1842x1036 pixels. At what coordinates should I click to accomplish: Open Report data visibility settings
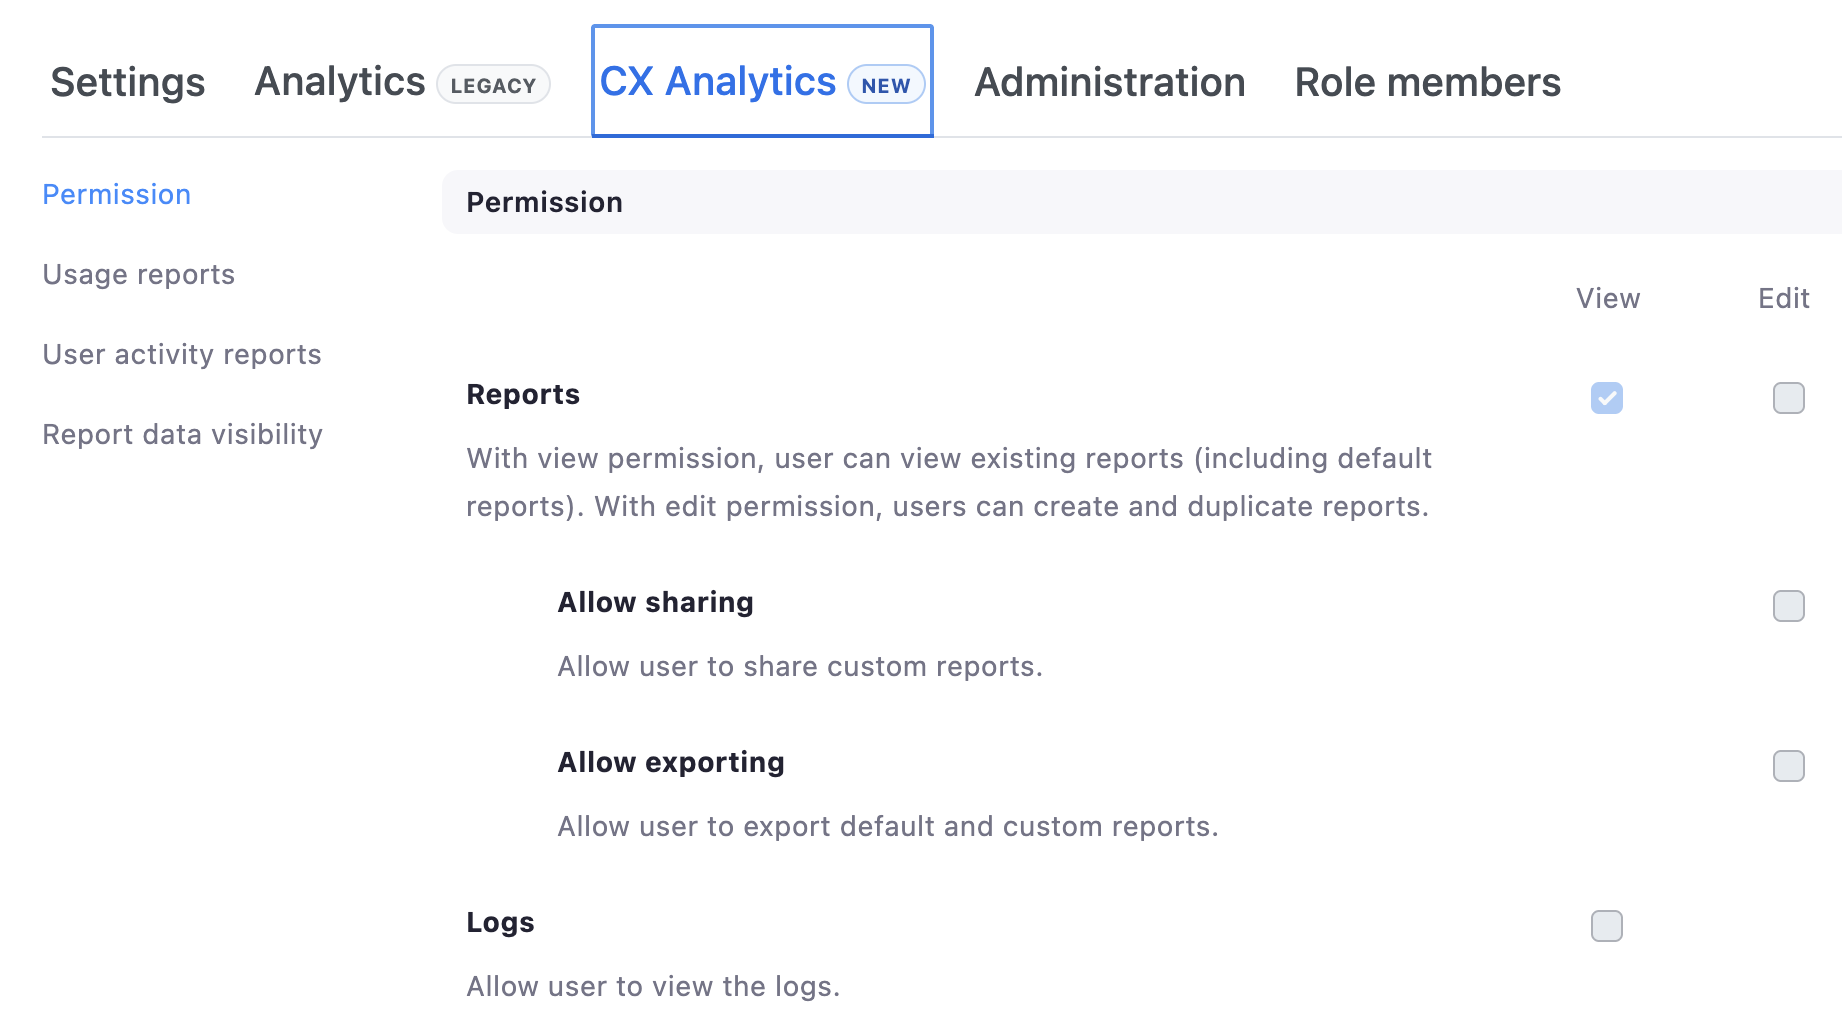tap(182, 434)
